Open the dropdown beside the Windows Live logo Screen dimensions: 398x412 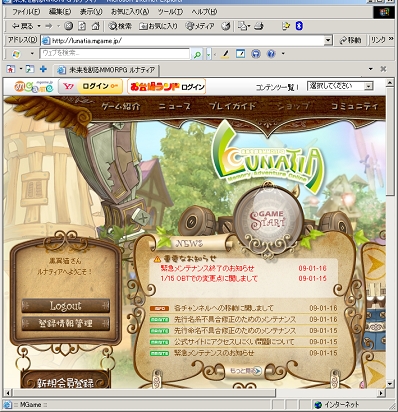[x=32, y=54]
